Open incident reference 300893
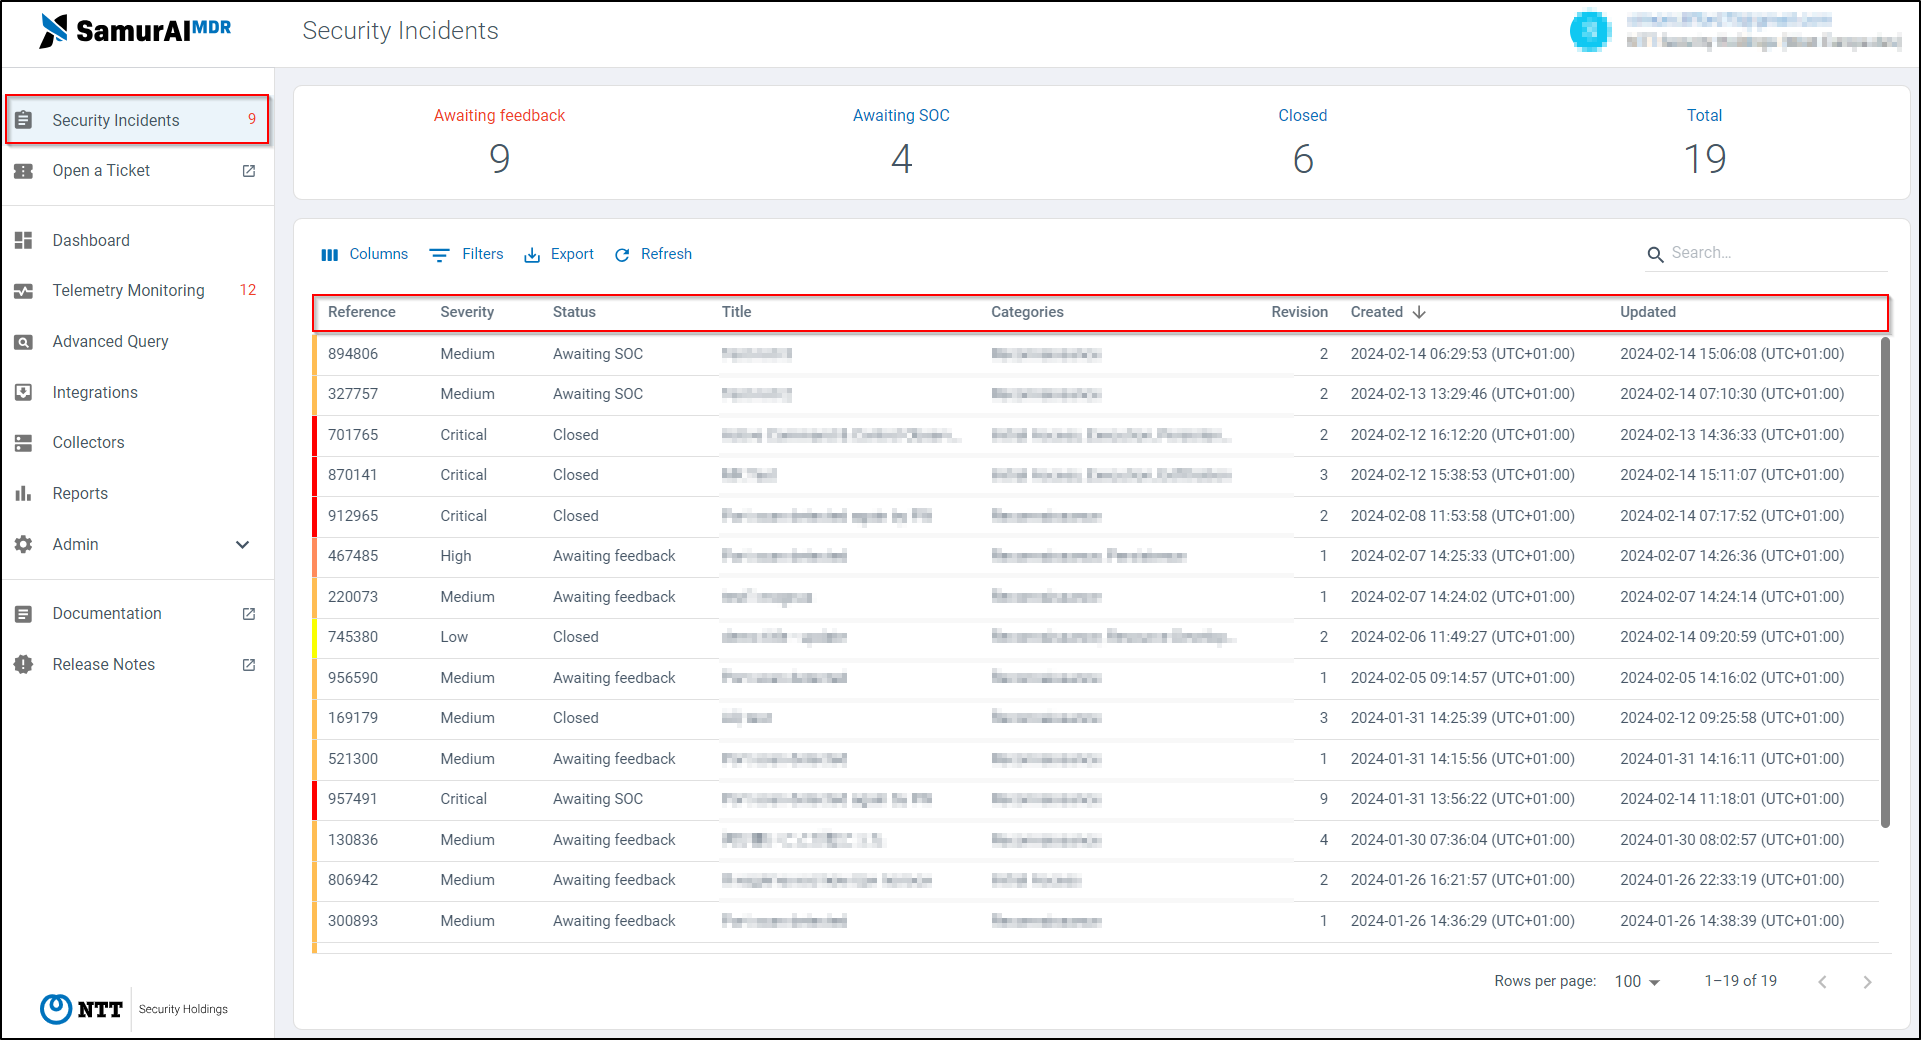 353,921
